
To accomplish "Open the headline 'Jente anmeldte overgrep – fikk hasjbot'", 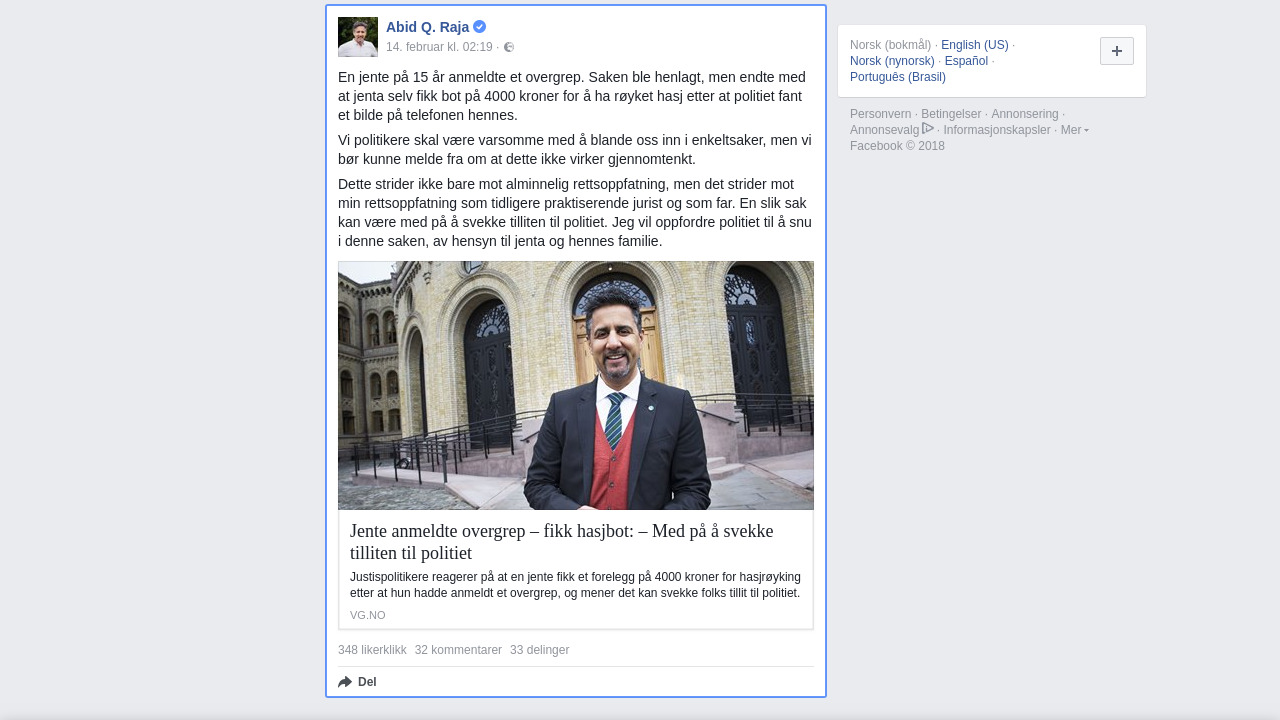I will tap(562, 542).
